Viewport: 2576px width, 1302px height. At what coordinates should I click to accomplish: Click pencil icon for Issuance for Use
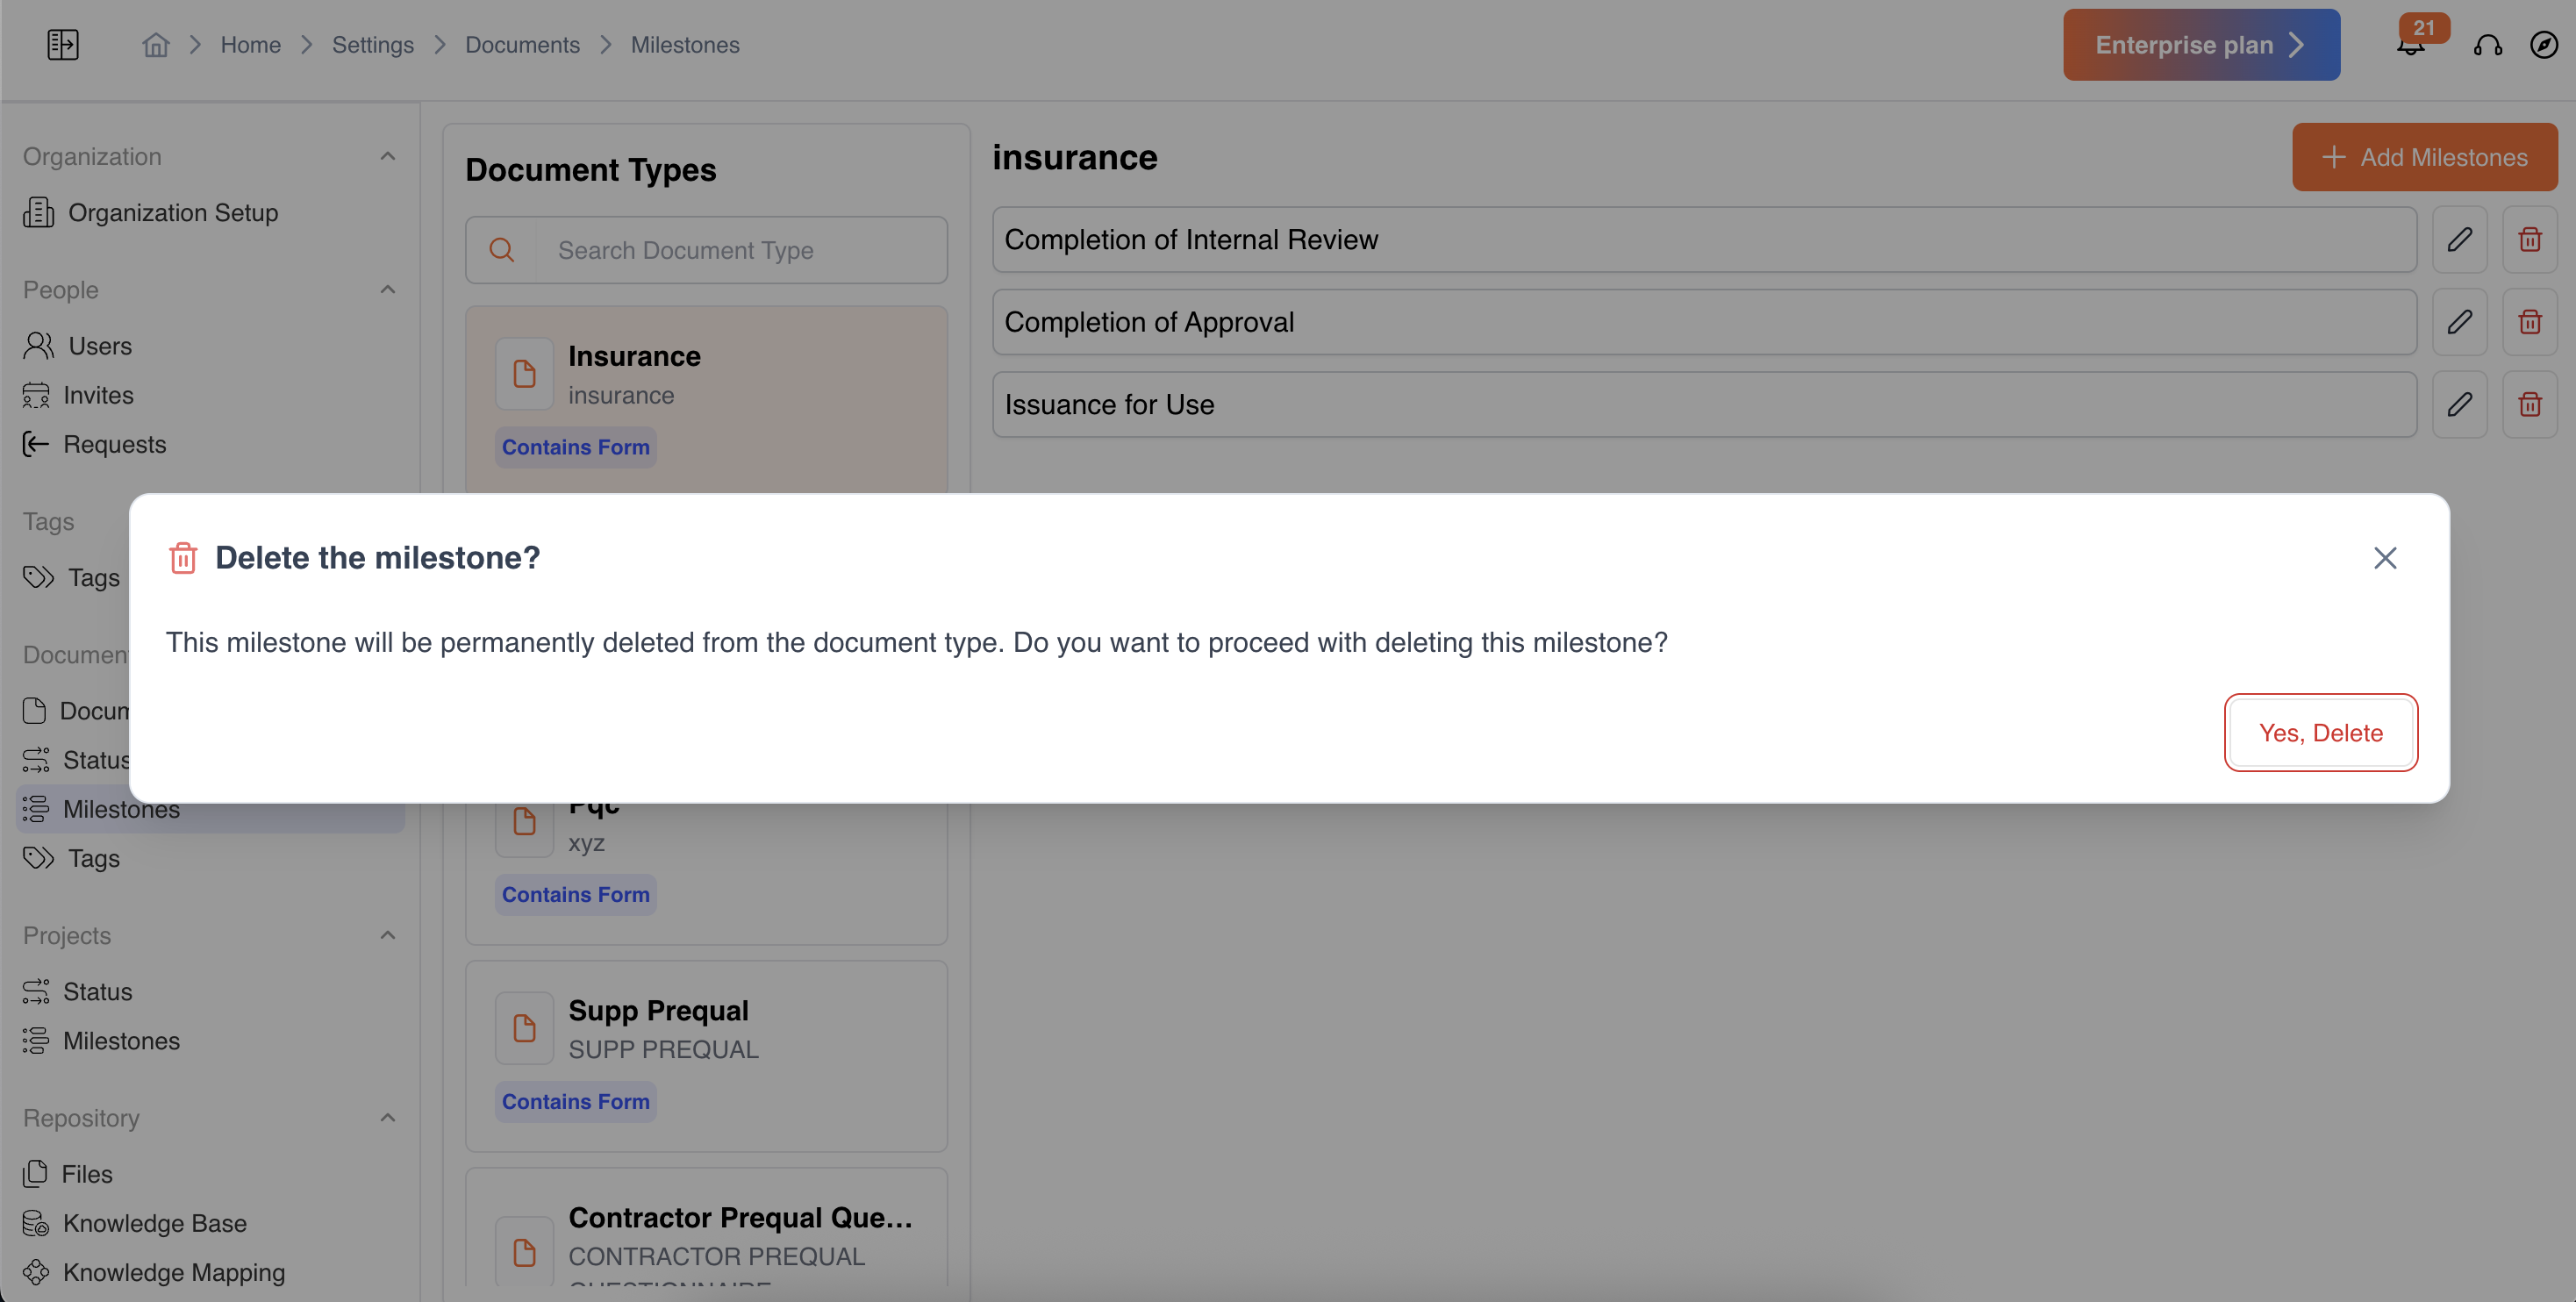pyautogui.click(x=2459, y=404)
